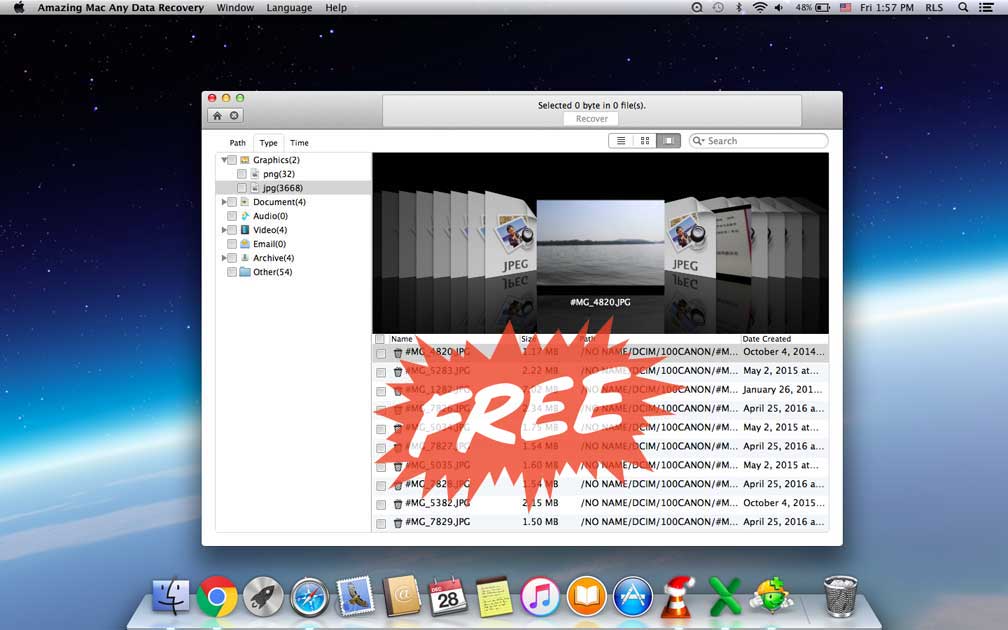Enable the Other(54) category checkbox
This screenshot has width=1008, height=630.
coord(232,272)
